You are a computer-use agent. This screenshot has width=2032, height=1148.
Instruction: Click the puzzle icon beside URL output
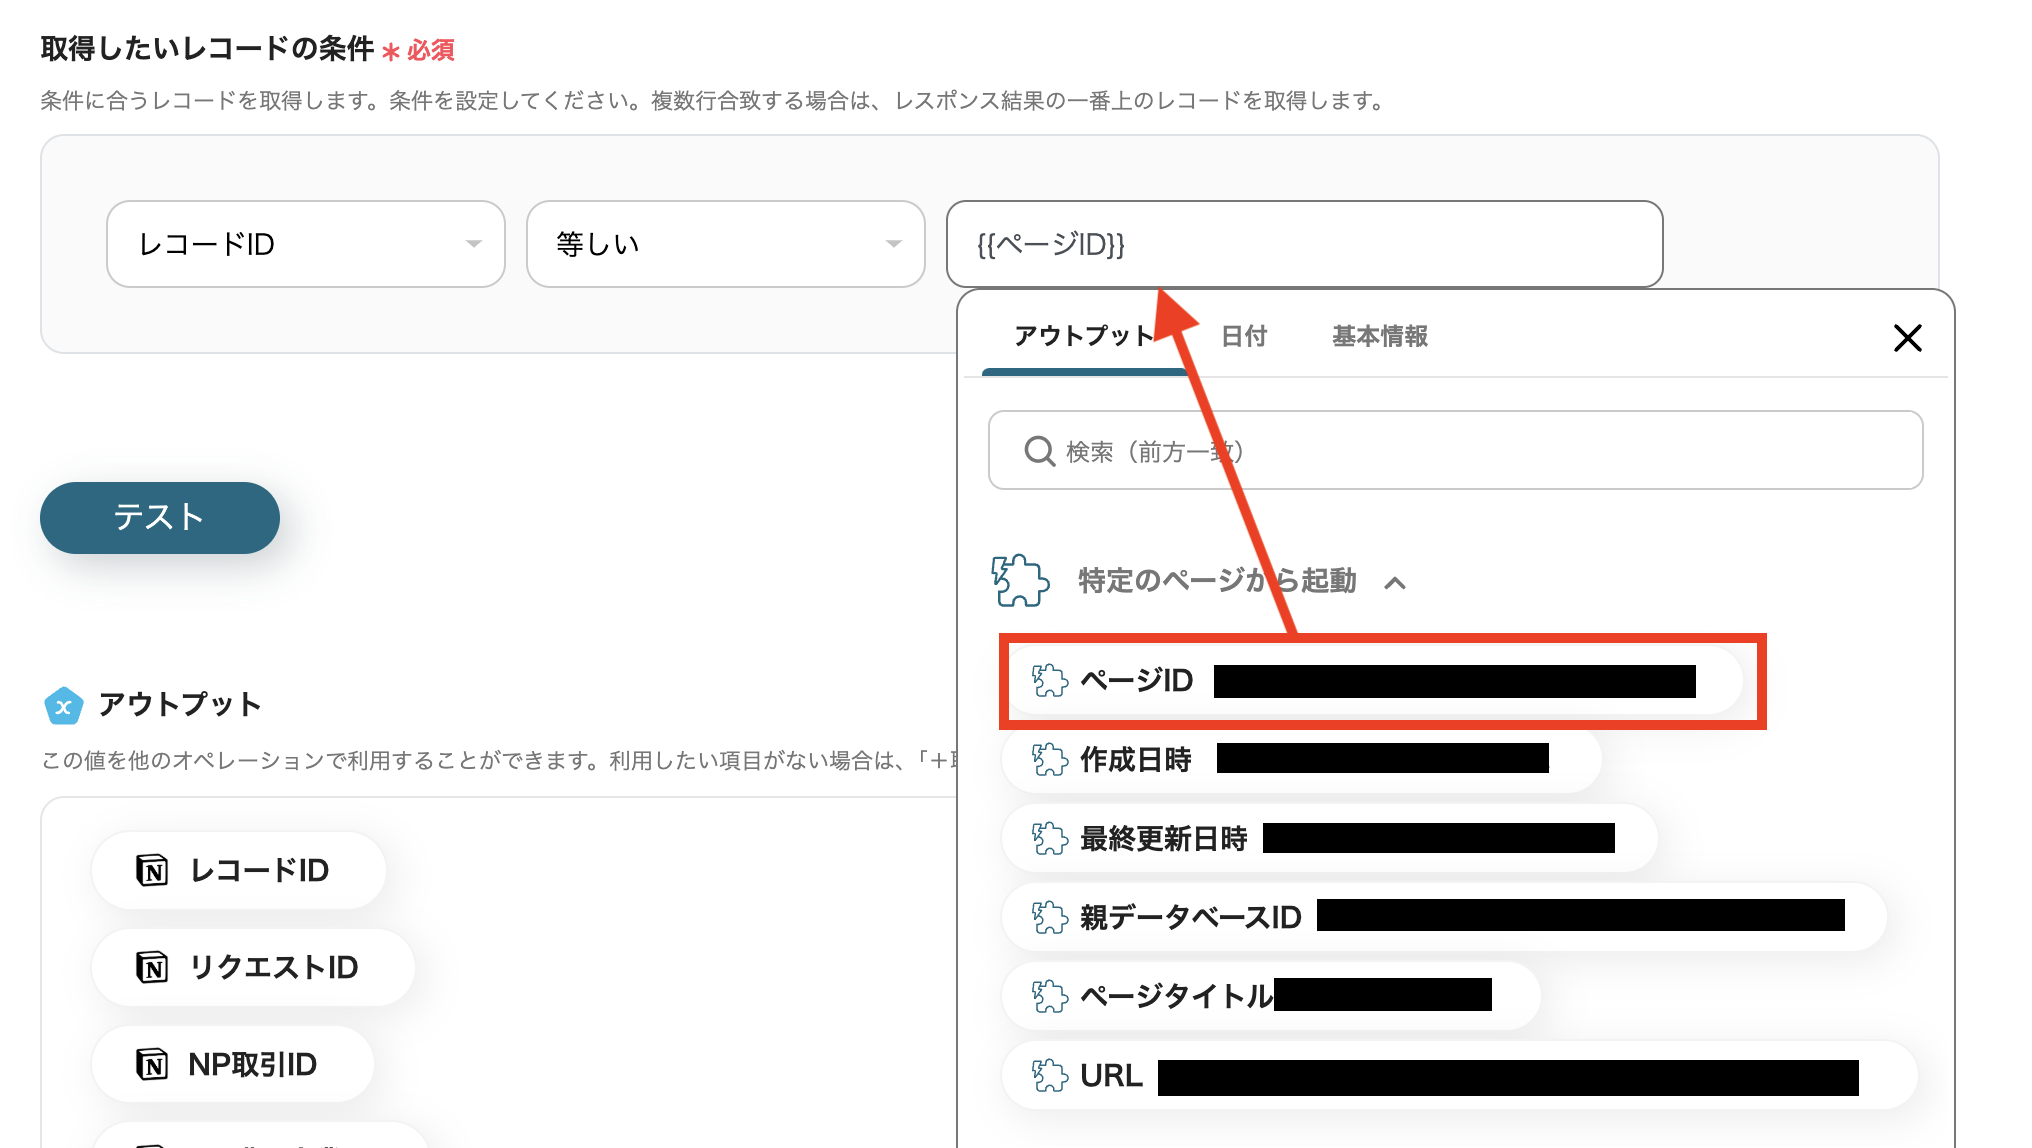click(1049, 1076)
